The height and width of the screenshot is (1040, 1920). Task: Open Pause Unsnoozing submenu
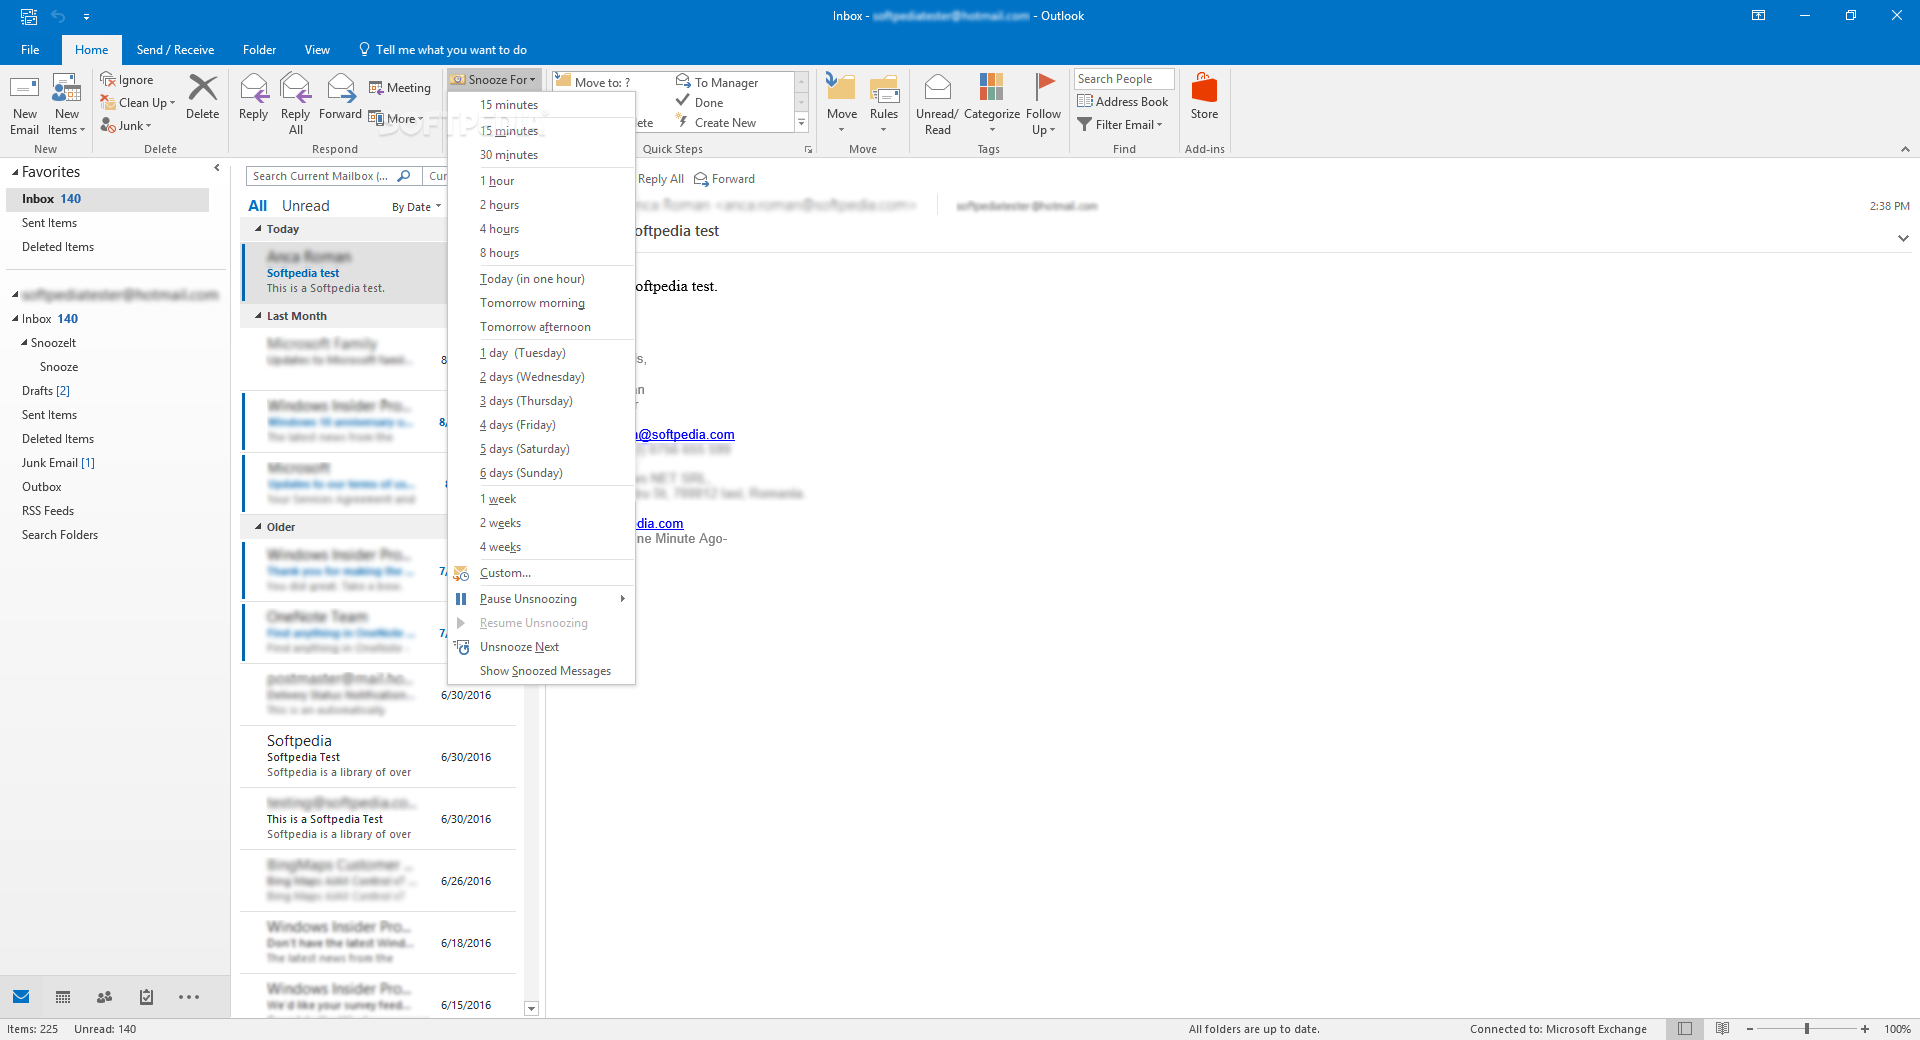click(541, 599)
